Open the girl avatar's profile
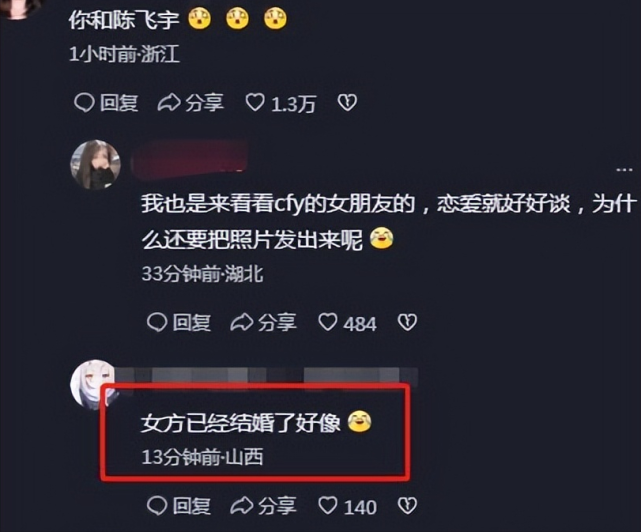Image resolution: width=641 pixels, height=532 pixels. [x=96, y=165]
